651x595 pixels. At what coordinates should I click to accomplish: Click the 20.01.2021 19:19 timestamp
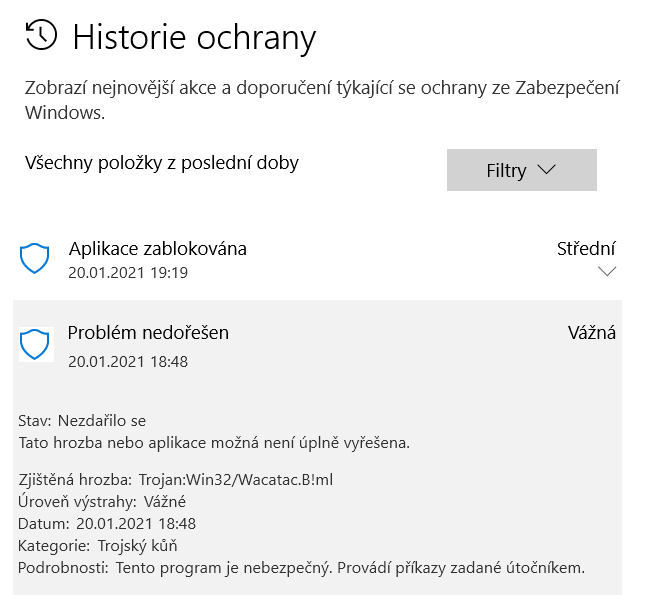(x=128, y=272)
